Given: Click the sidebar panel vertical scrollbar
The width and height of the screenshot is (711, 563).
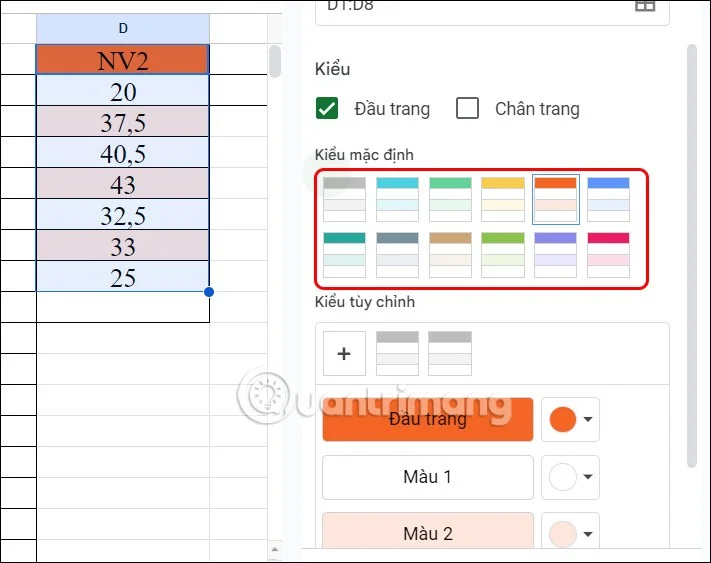Looking at the screenshot, I should pos(692,256).
